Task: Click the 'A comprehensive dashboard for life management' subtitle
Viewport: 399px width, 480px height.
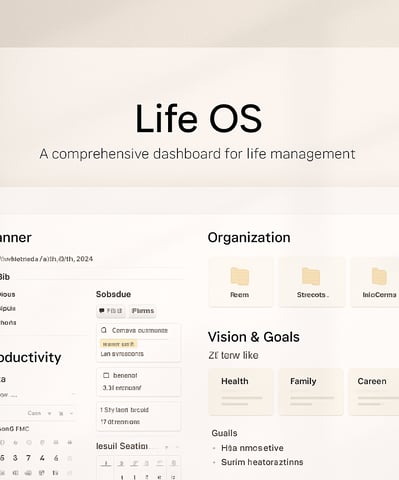Action: [197, 154]
